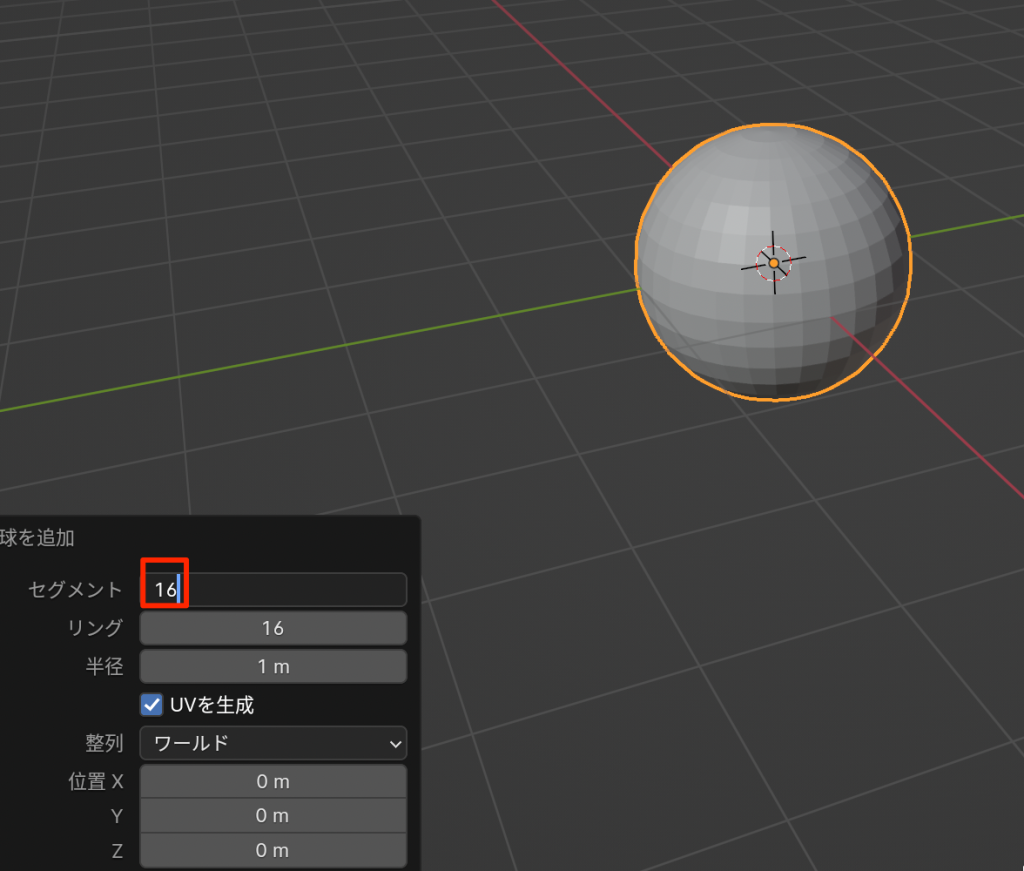Viewport: 1024px width, 871px height.
Task: Click the リング label text
Action: (94, 628)
